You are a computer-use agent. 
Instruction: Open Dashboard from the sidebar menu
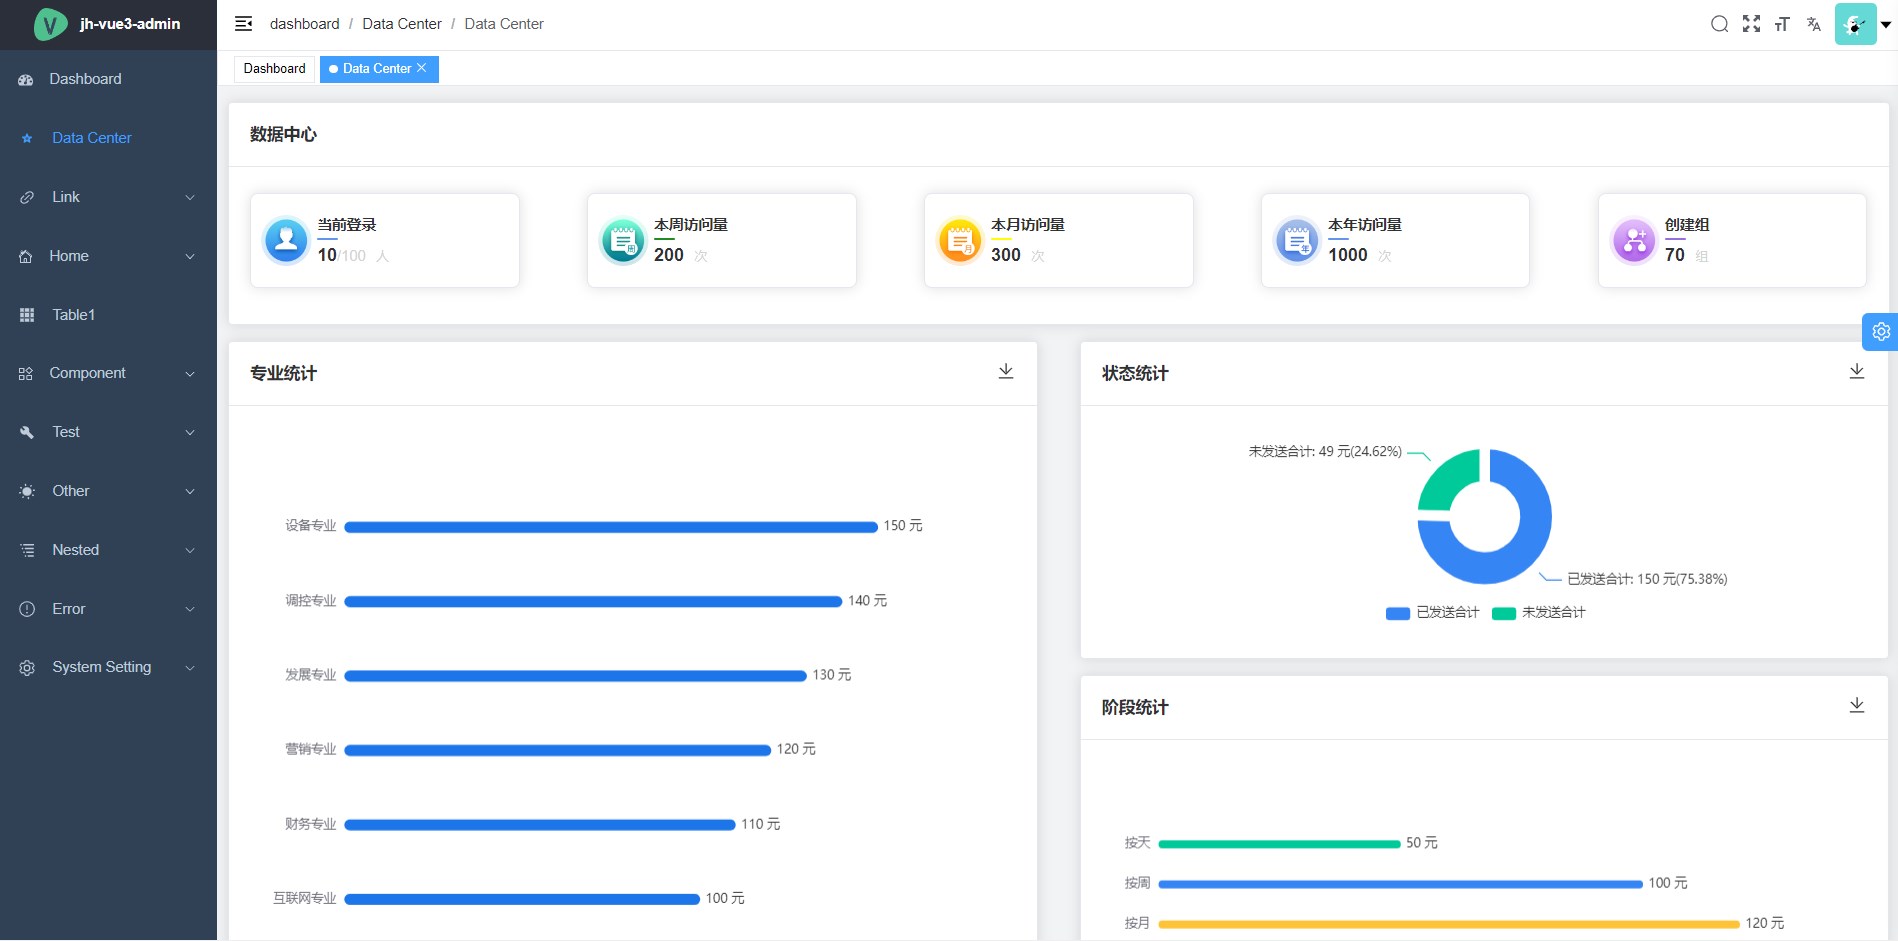pos(108,79)
